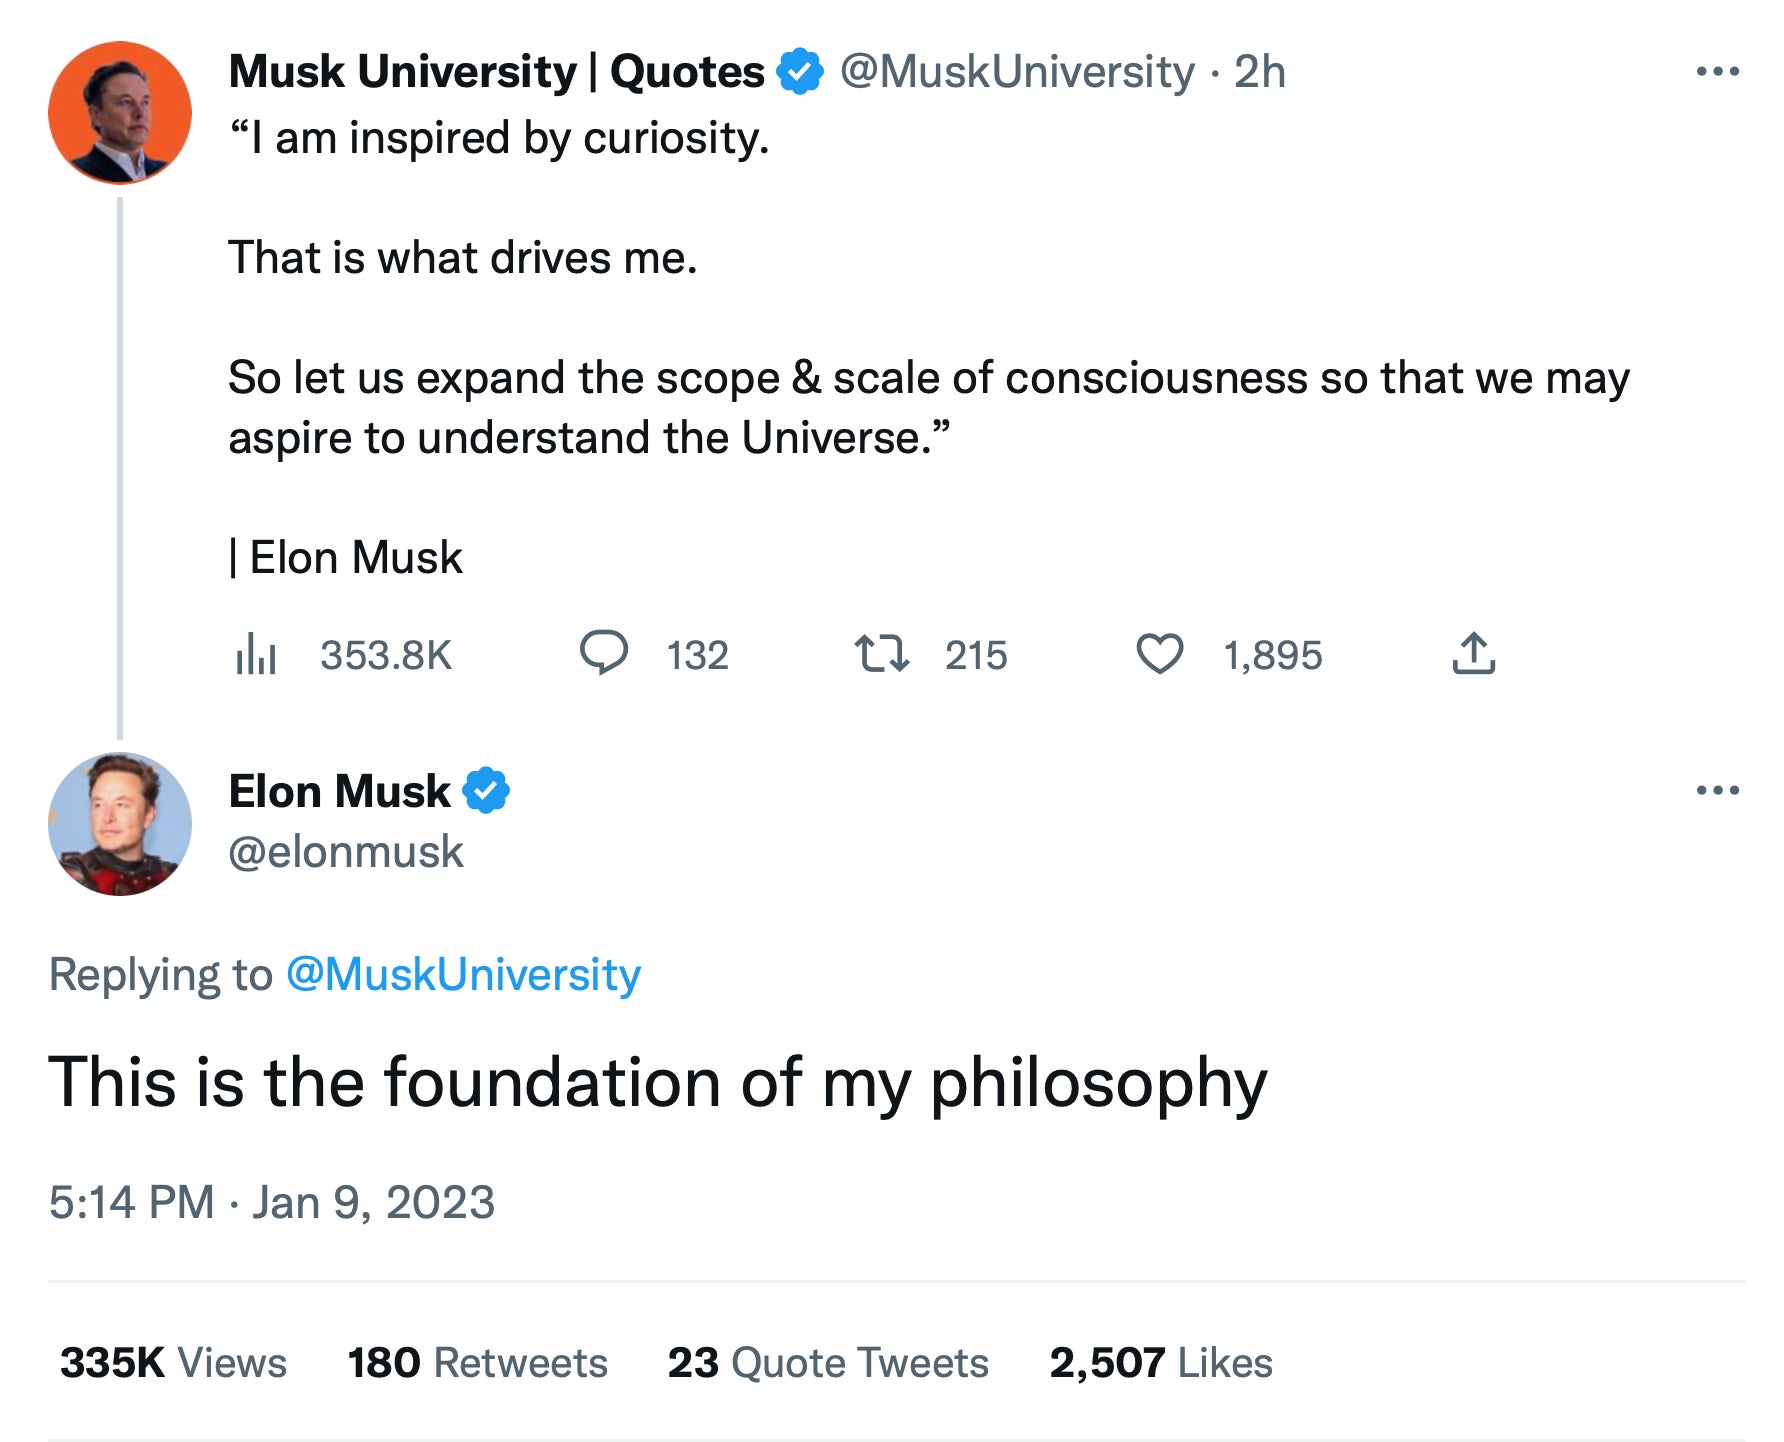Click the share upload icon
Image resolution: width=1784 pixels, height=1442 pixels.
point(1473,654)
